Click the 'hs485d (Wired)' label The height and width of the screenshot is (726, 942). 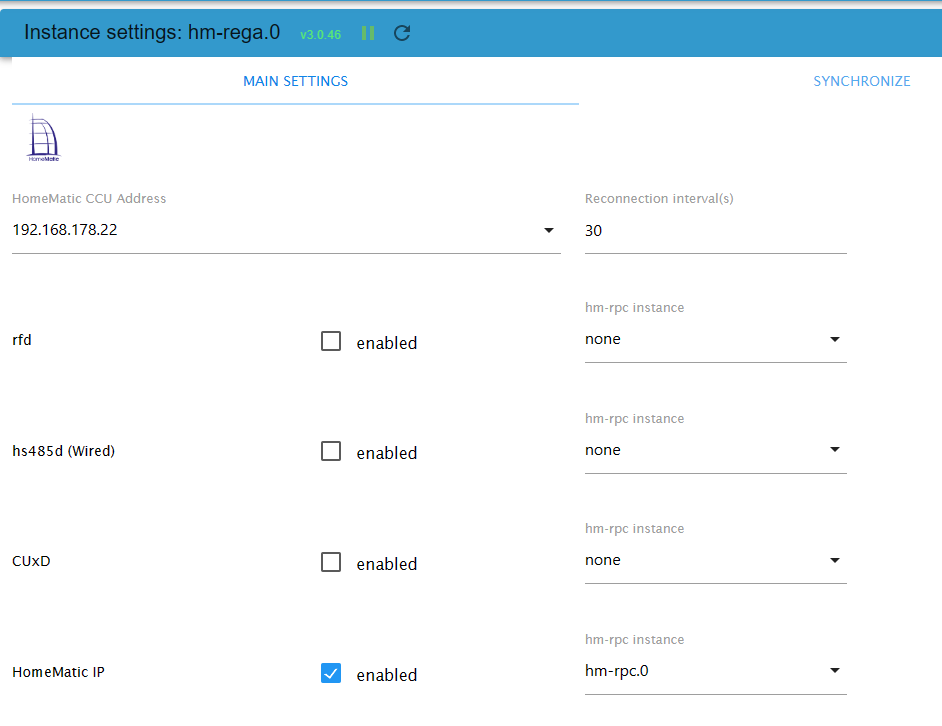[64, 451]
